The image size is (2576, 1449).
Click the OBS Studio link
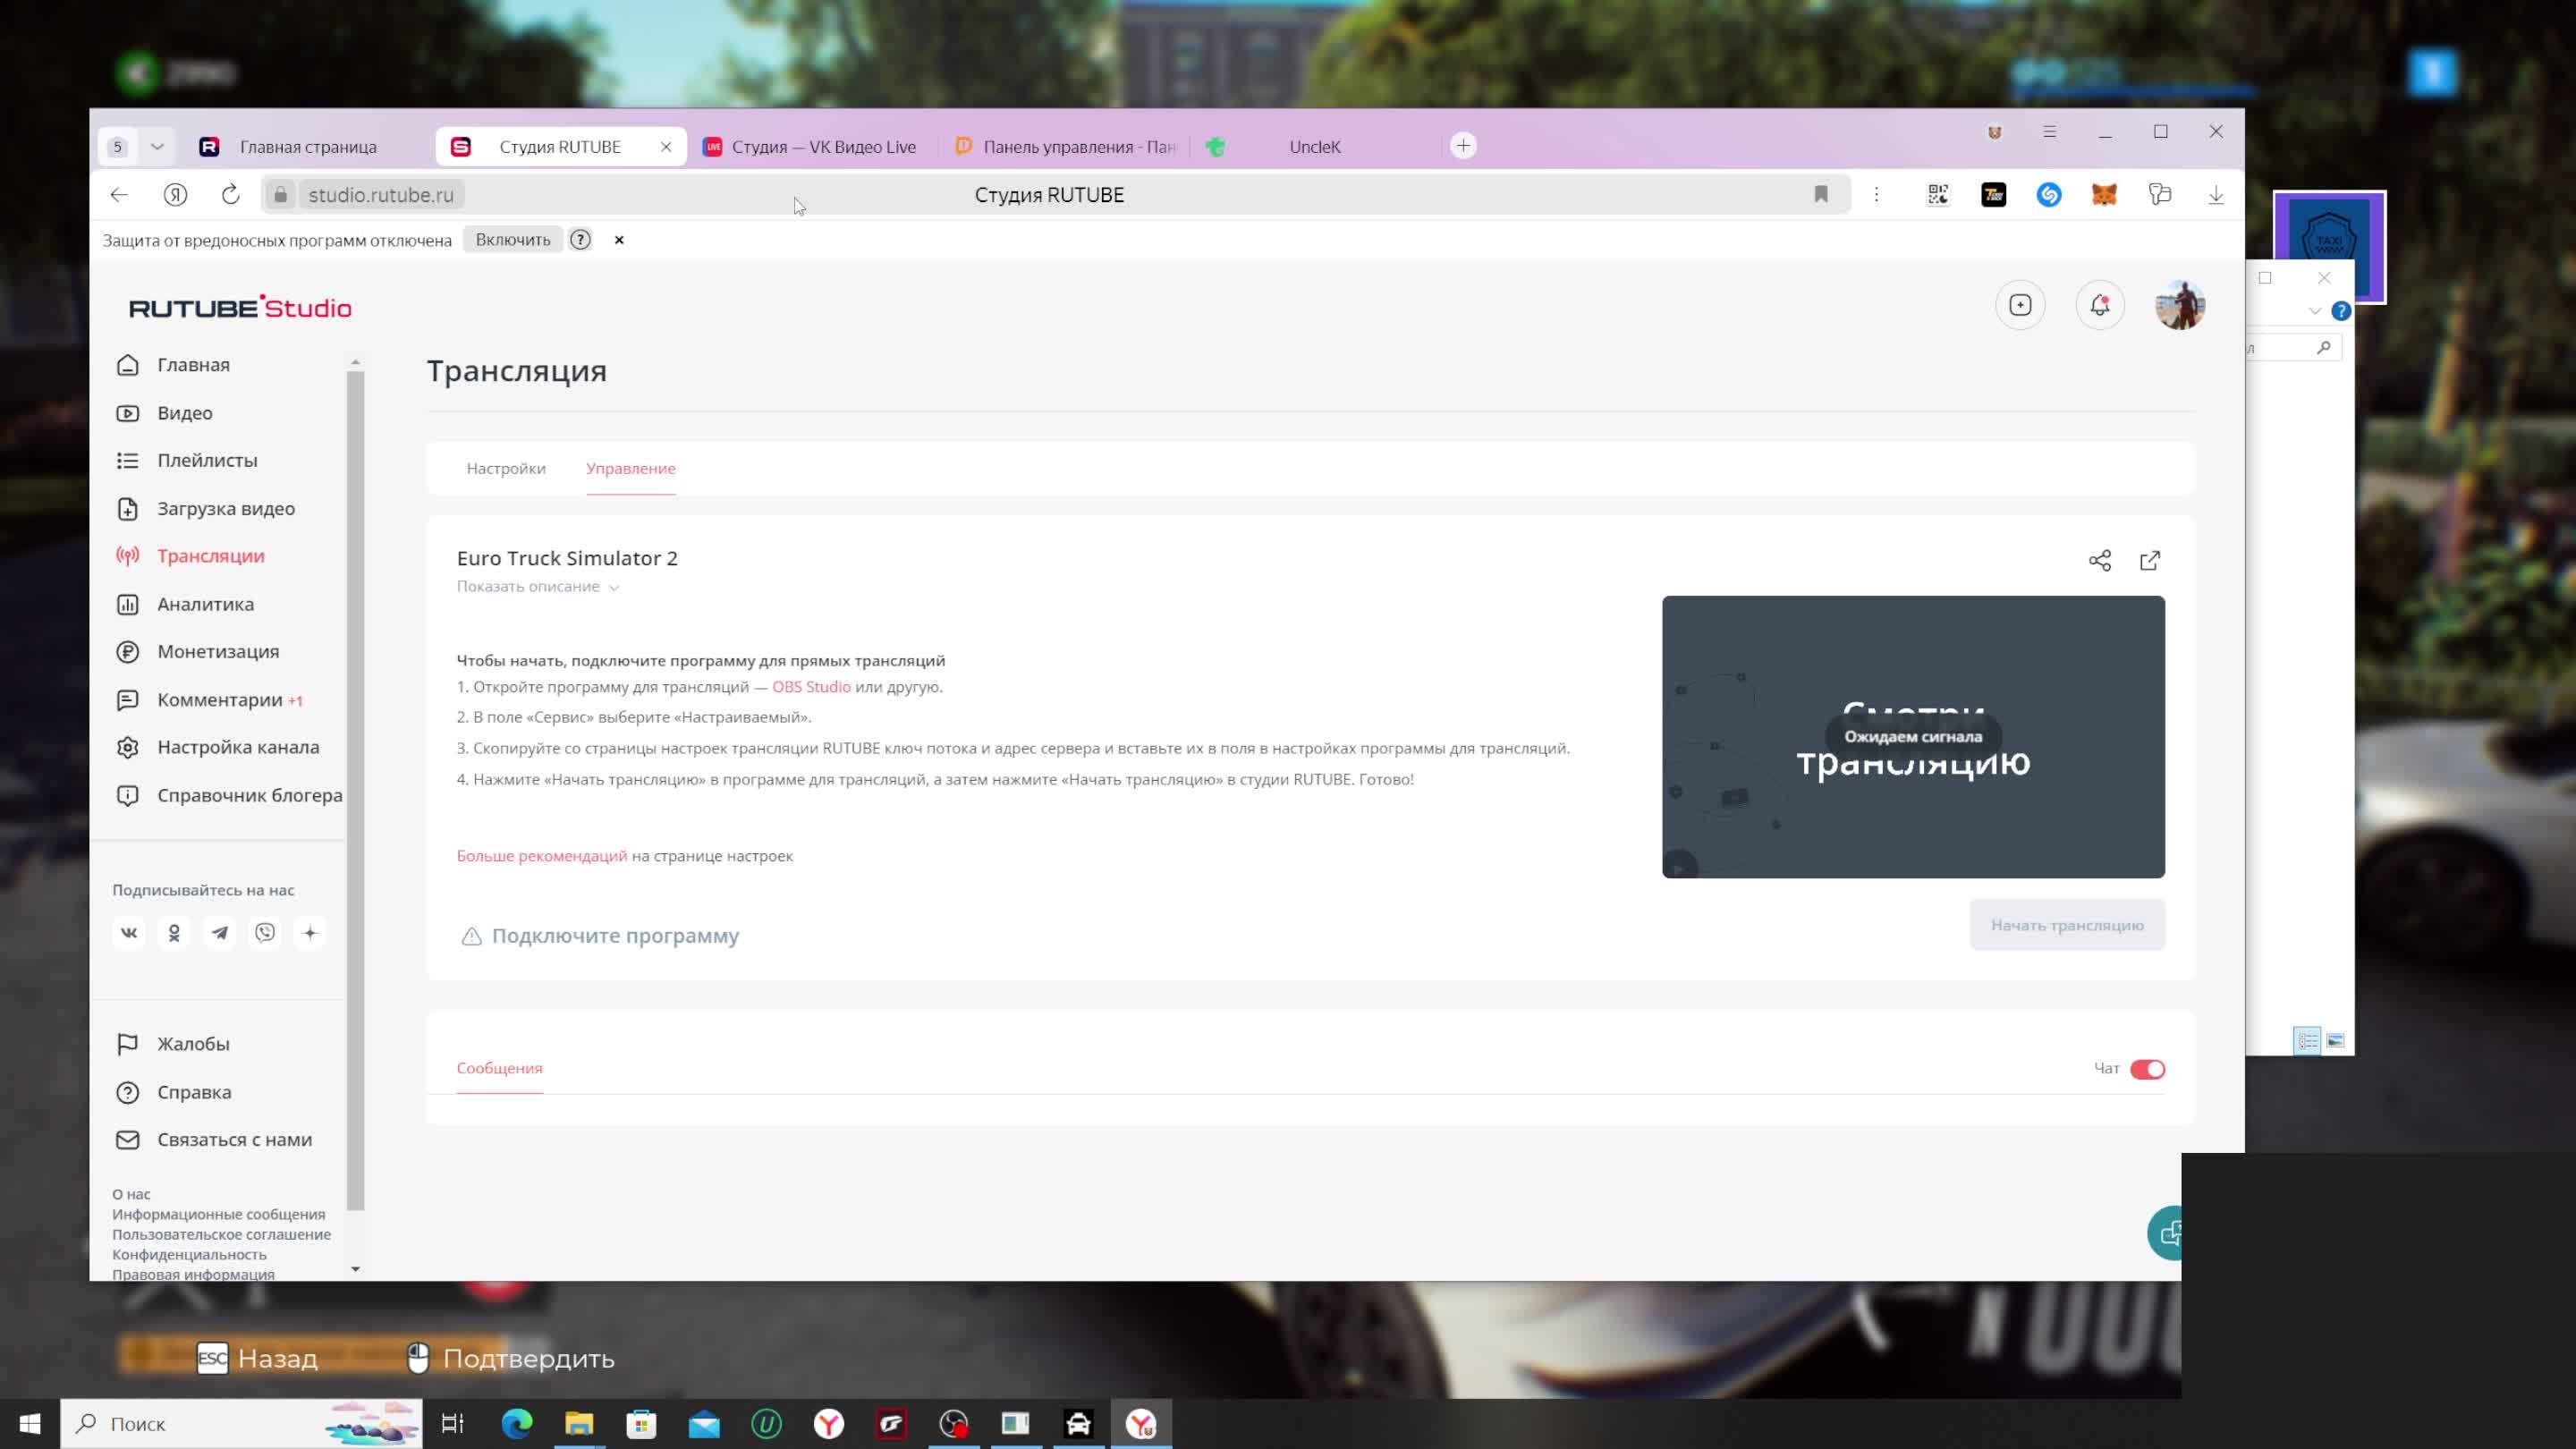point(811,687)
